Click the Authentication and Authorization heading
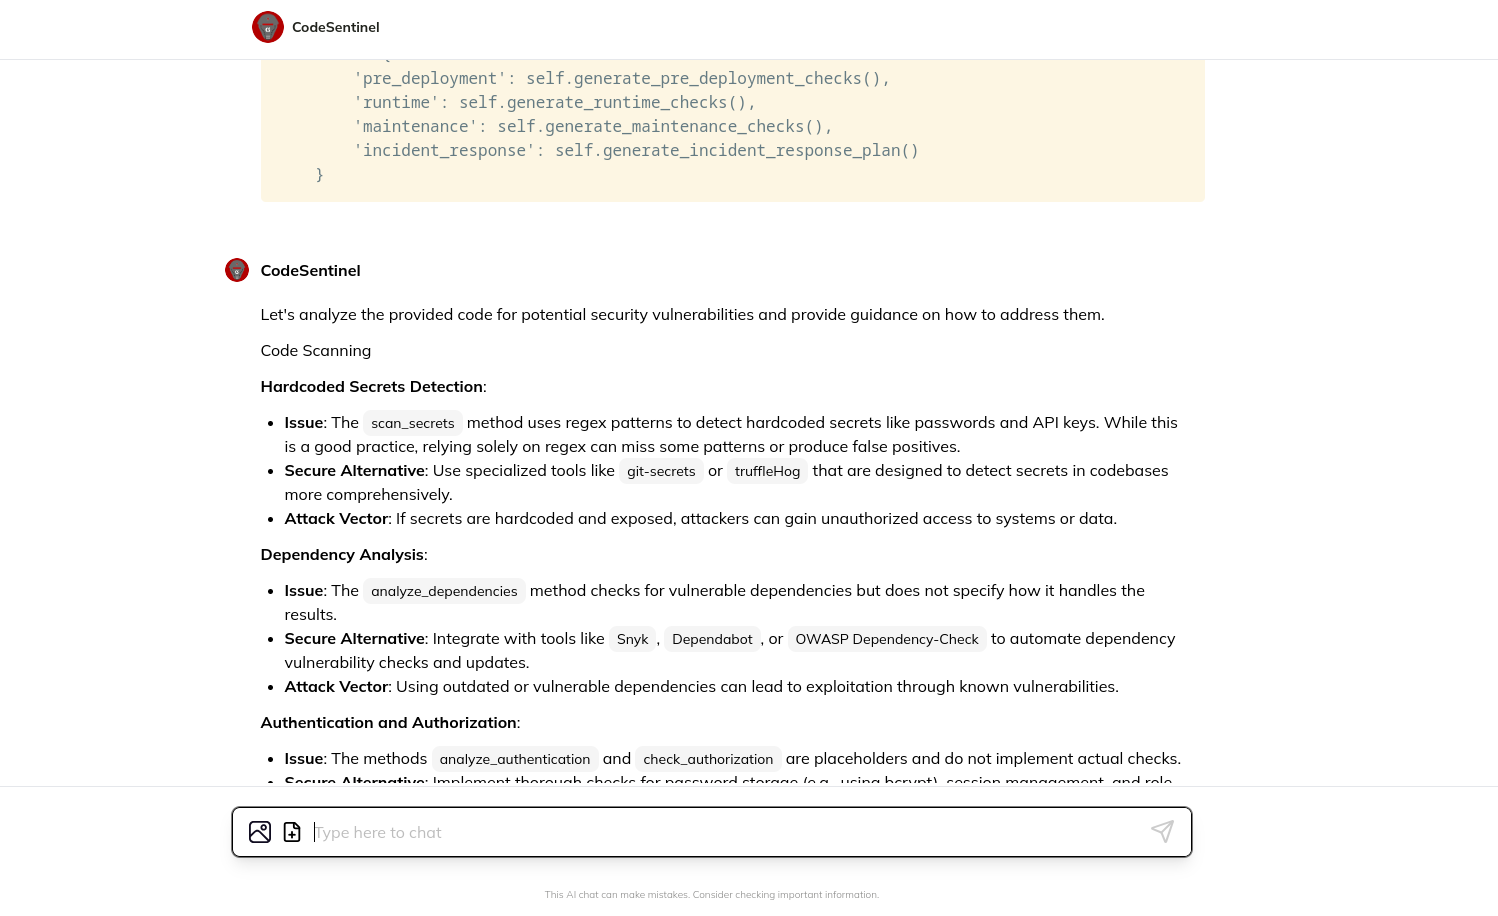 pos(389,723)
